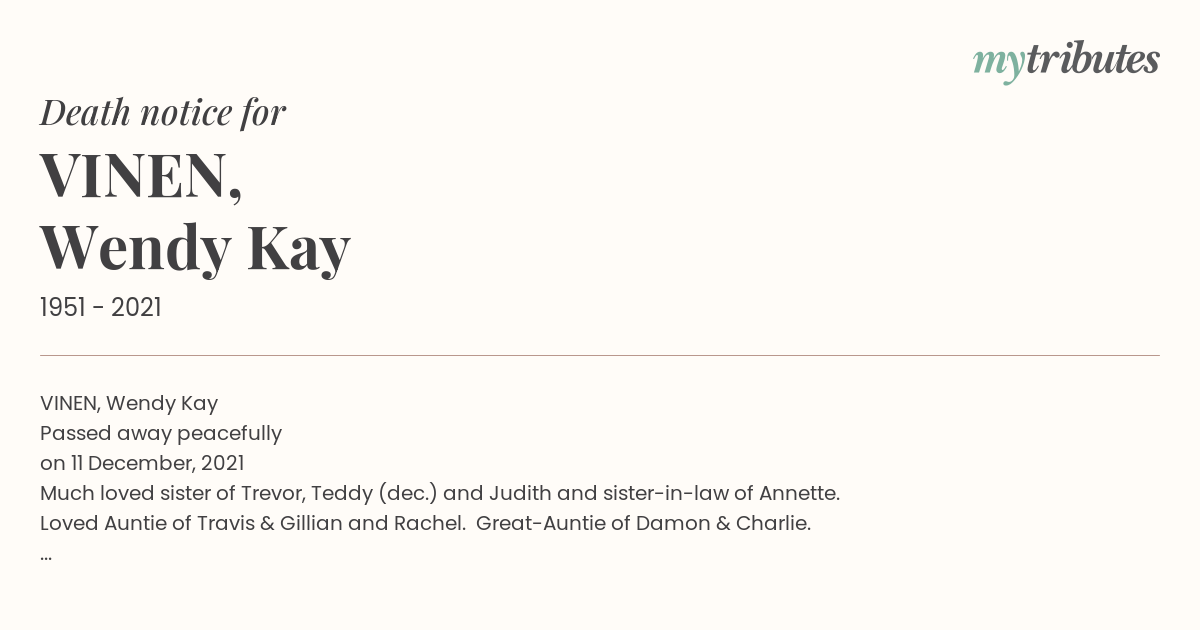Click the word 'my' in logo

pos(999,63)
